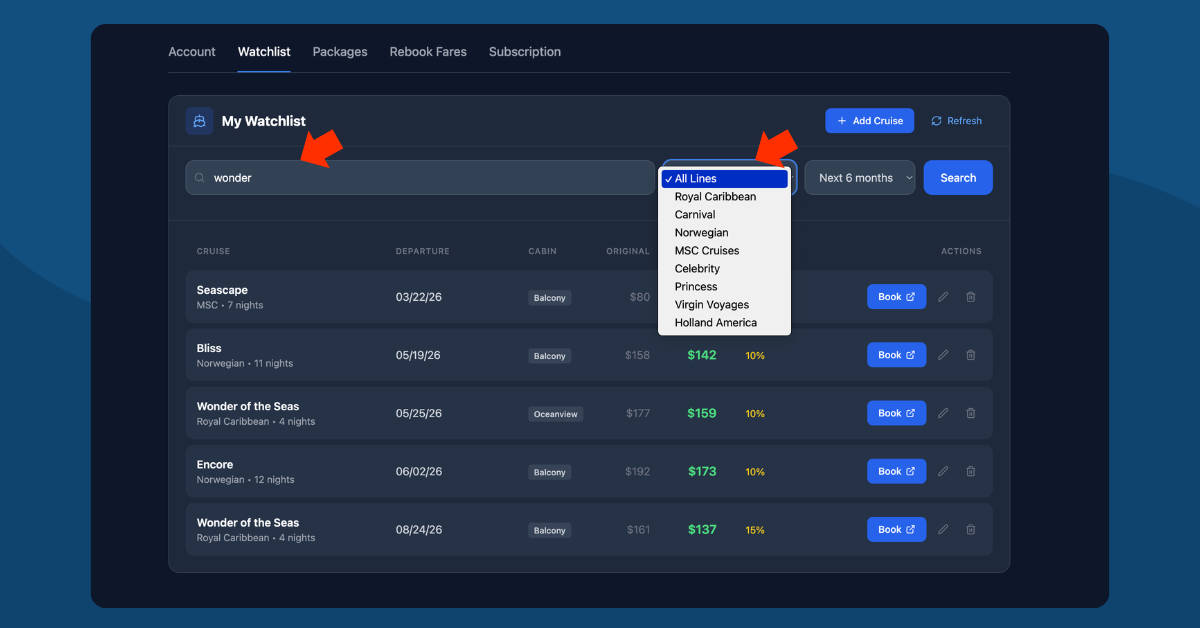The image size is (1200, 628).
Task: Click the ship icon beside My Watchlist
Action: (x=199, y=120)
